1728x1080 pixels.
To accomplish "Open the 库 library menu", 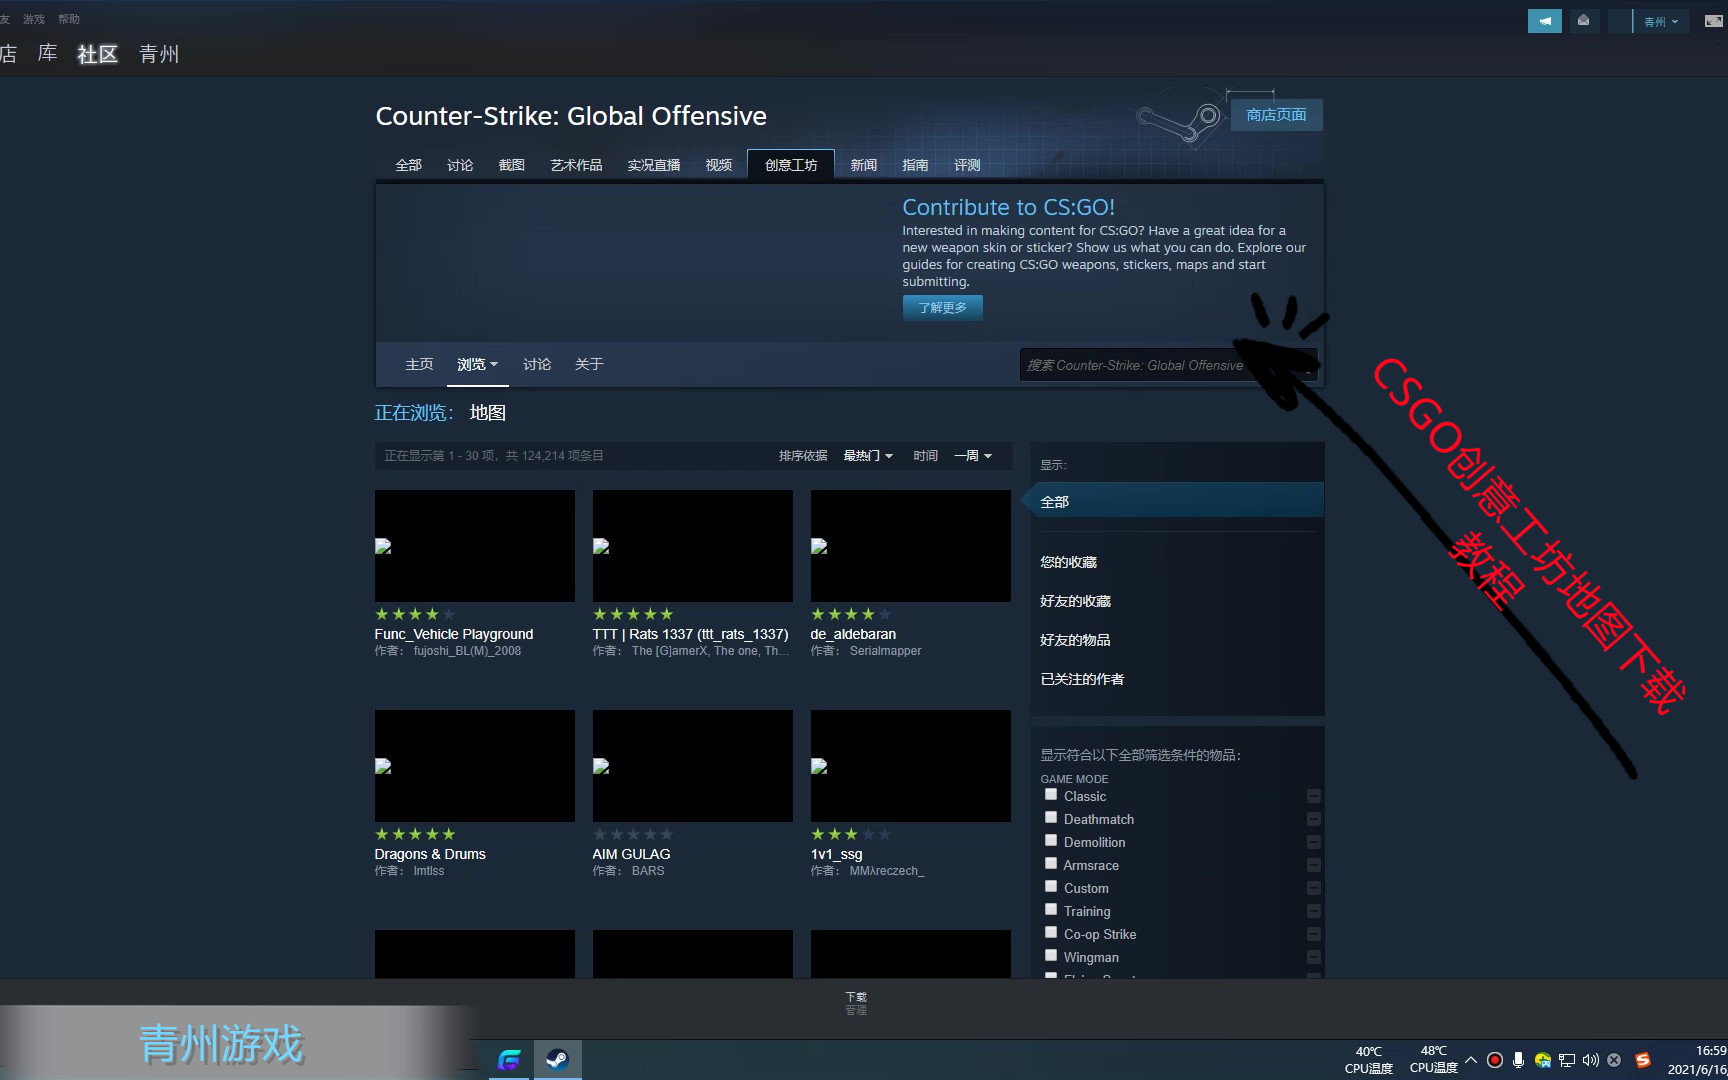I will pyautogui.click(x=47, y=54).
